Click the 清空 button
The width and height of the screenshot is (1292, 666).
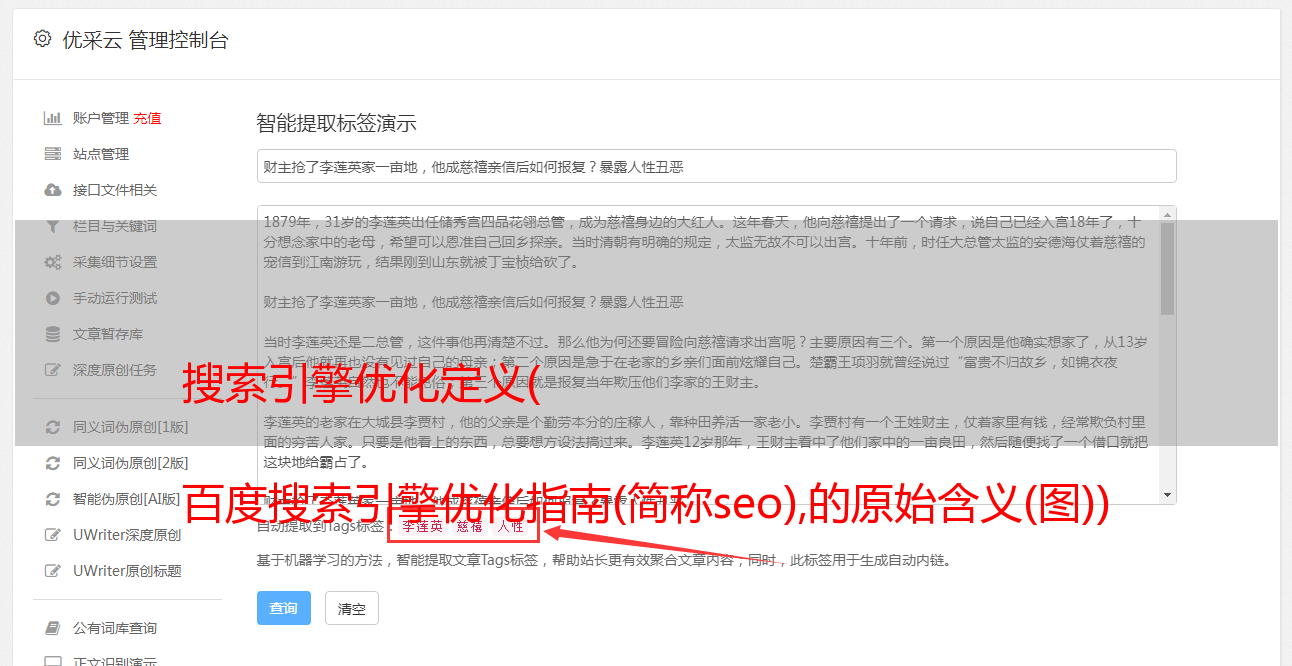[x=352, y=608]
